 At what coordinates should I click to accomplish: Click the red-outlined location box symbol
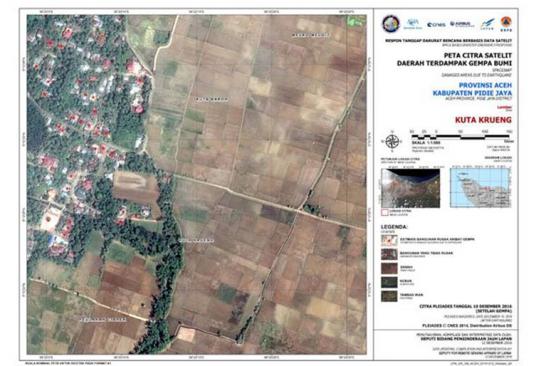384,212
